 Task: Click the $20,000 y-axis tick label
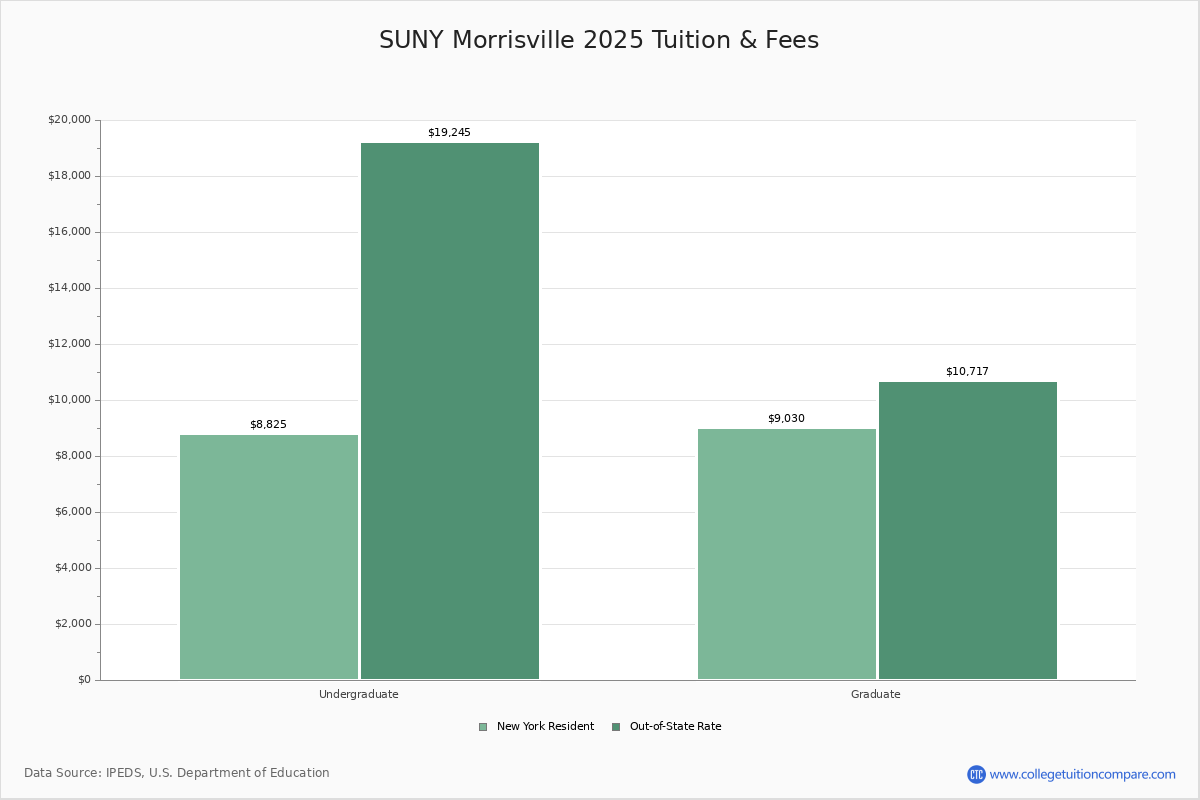click(70, 118)
